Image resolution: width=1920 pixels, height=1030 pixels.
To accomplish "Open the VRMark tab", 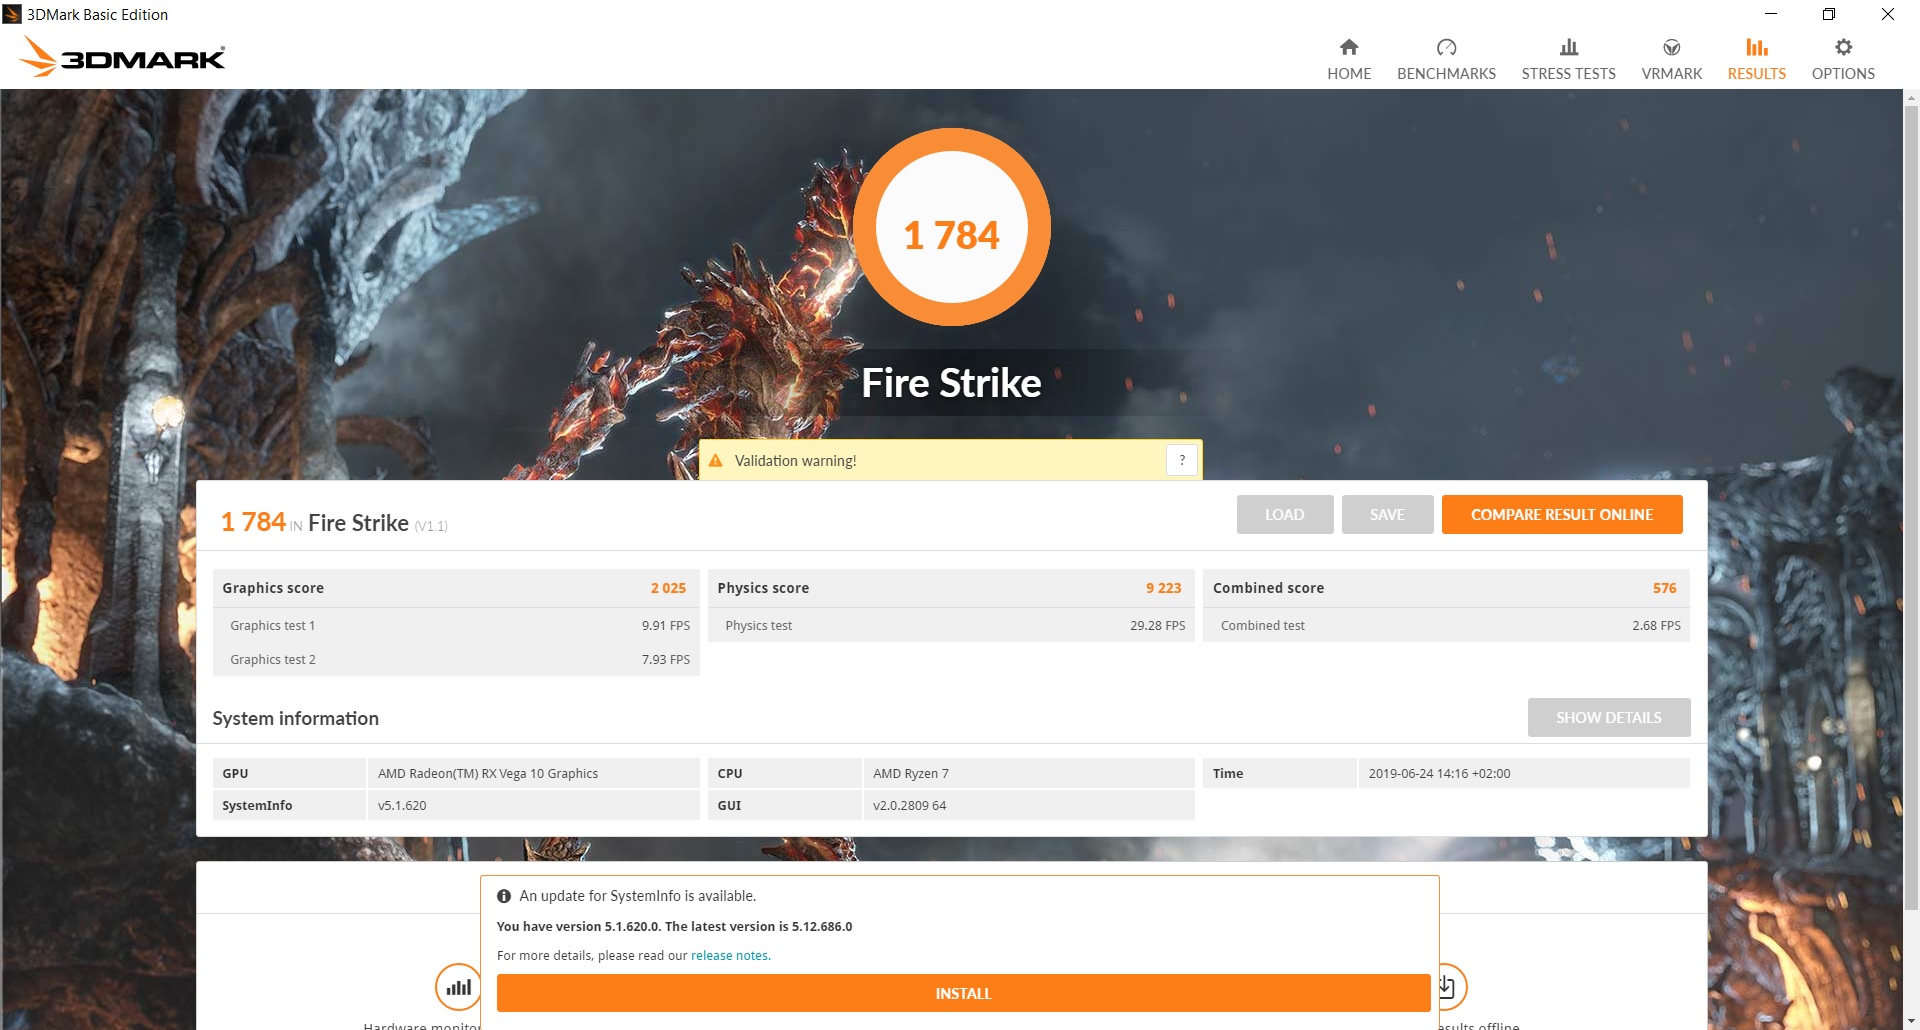I will [x=1671, y=60].
